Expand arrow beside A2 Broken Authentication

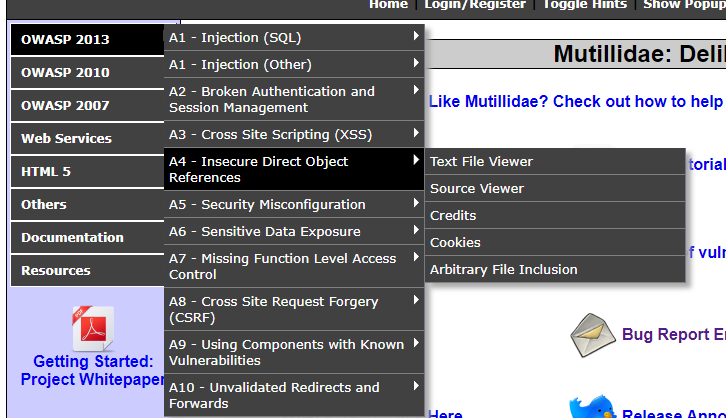click(416, 90)
